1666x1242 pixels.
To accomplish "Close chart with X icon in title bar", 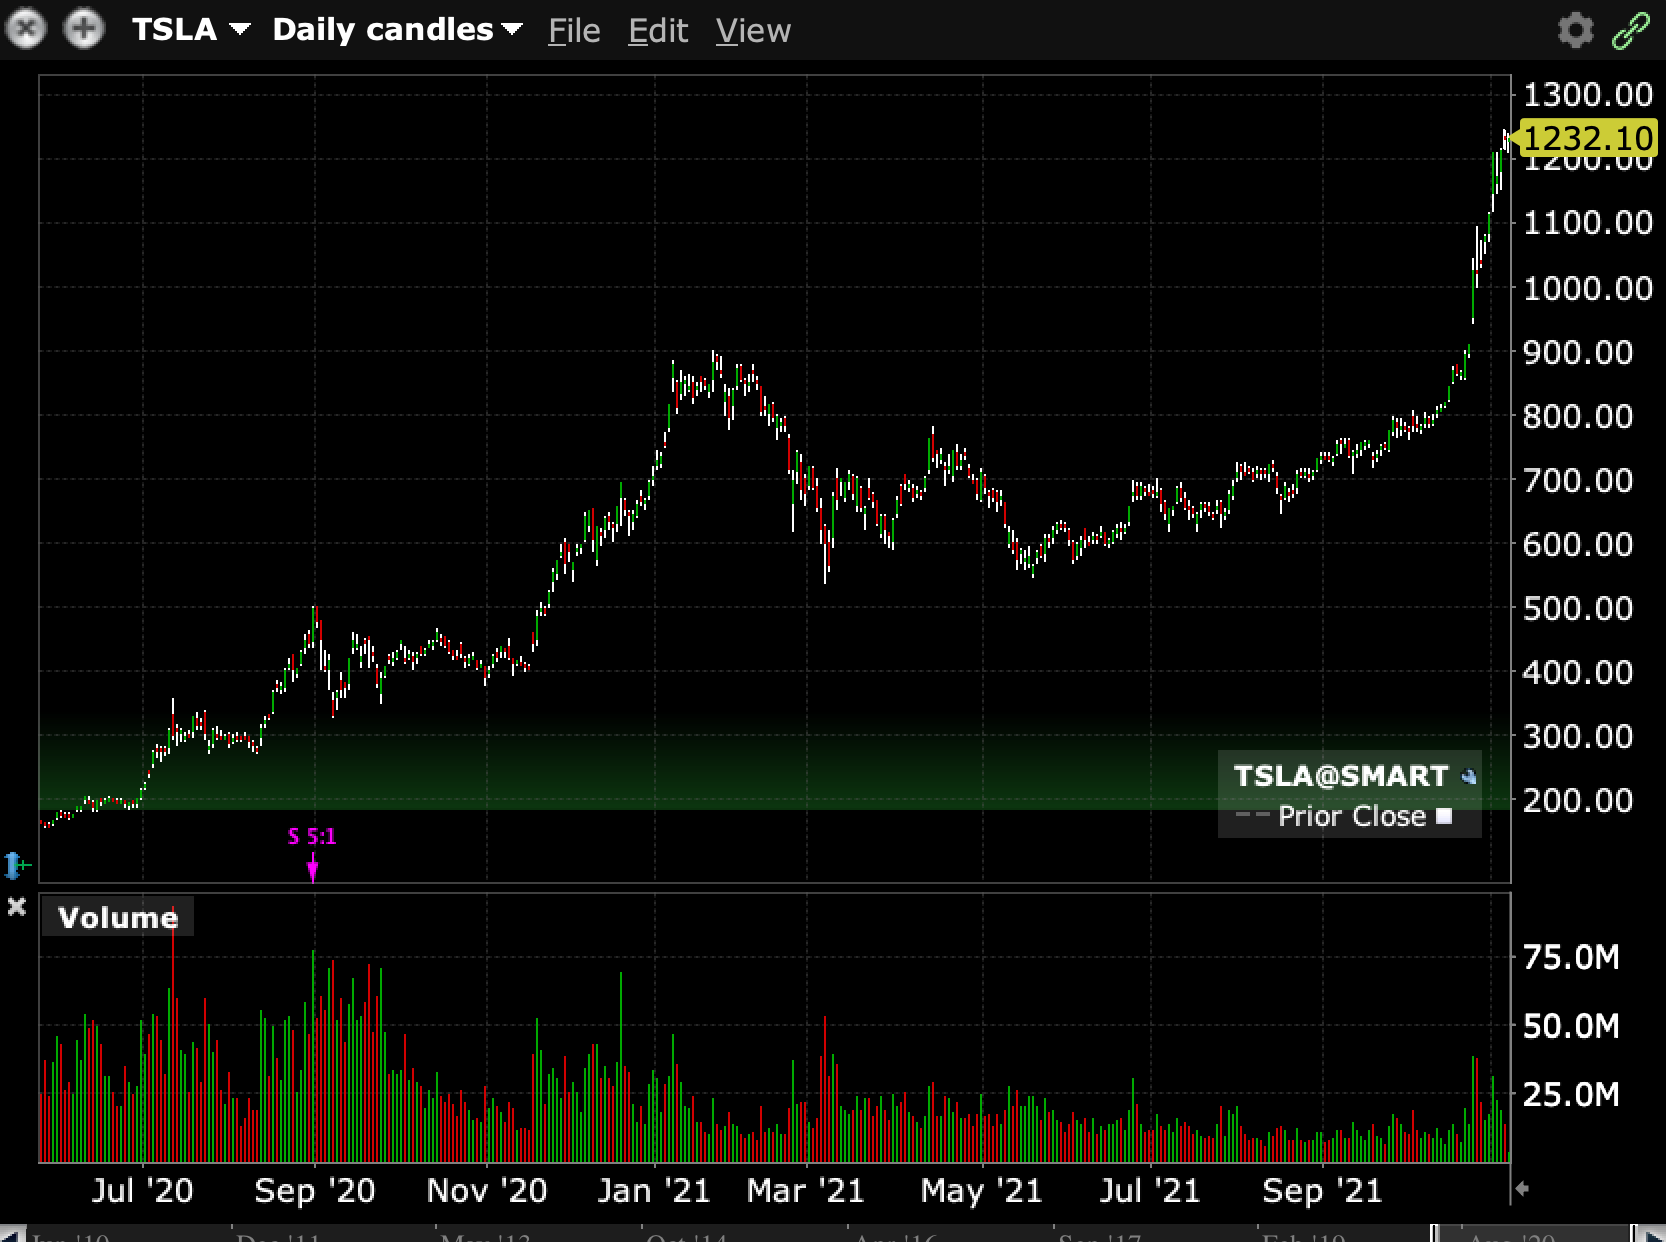I will [26, 29].
